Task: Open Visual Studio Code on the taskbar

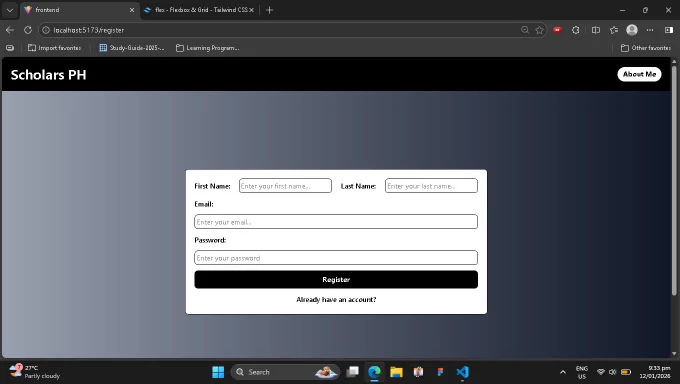Action: coord(462,372)
